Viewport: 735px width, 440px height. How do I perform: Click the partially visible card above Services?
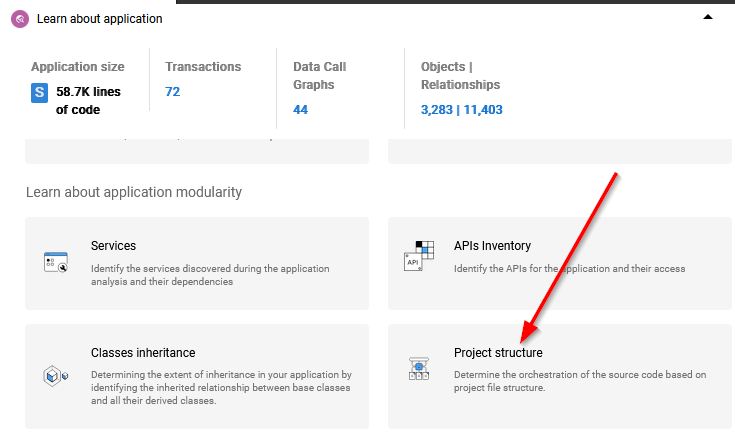point(197,151)
